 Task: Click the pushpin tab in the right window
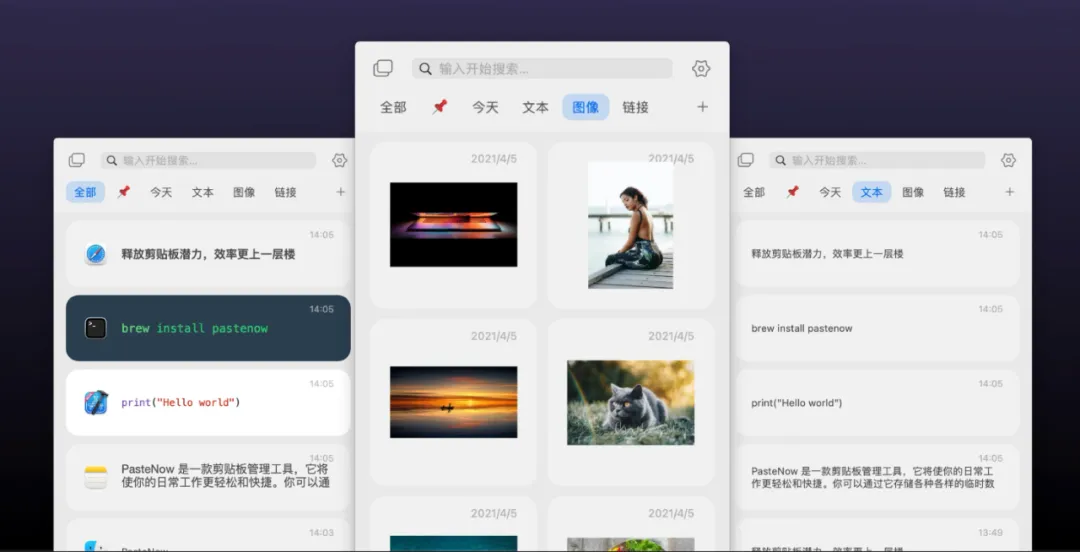pyautogui.click(x=792, y=192)
